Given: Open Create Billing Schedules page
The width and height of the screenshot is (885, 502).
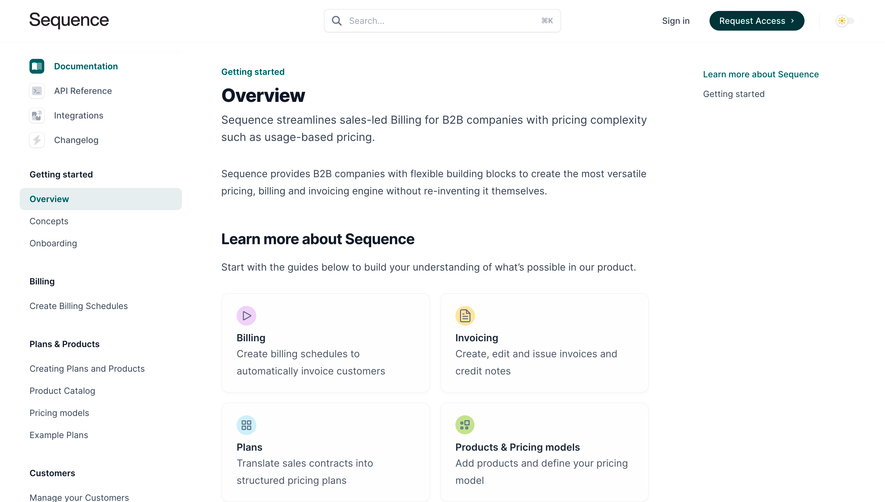Looking at the screenshot, I should pos(78,306).
